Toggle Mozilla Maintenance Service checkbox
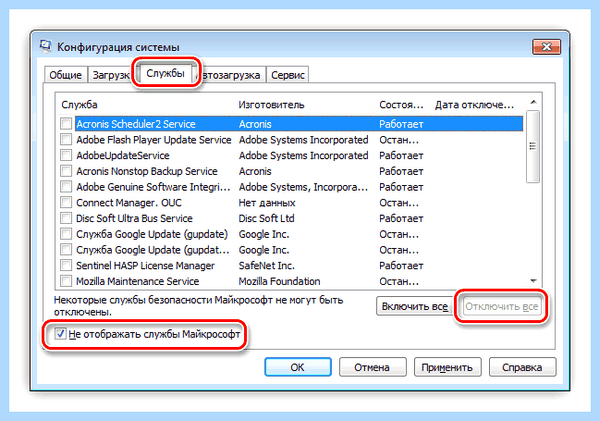The image size is (600, 421). tap(66, 281)
